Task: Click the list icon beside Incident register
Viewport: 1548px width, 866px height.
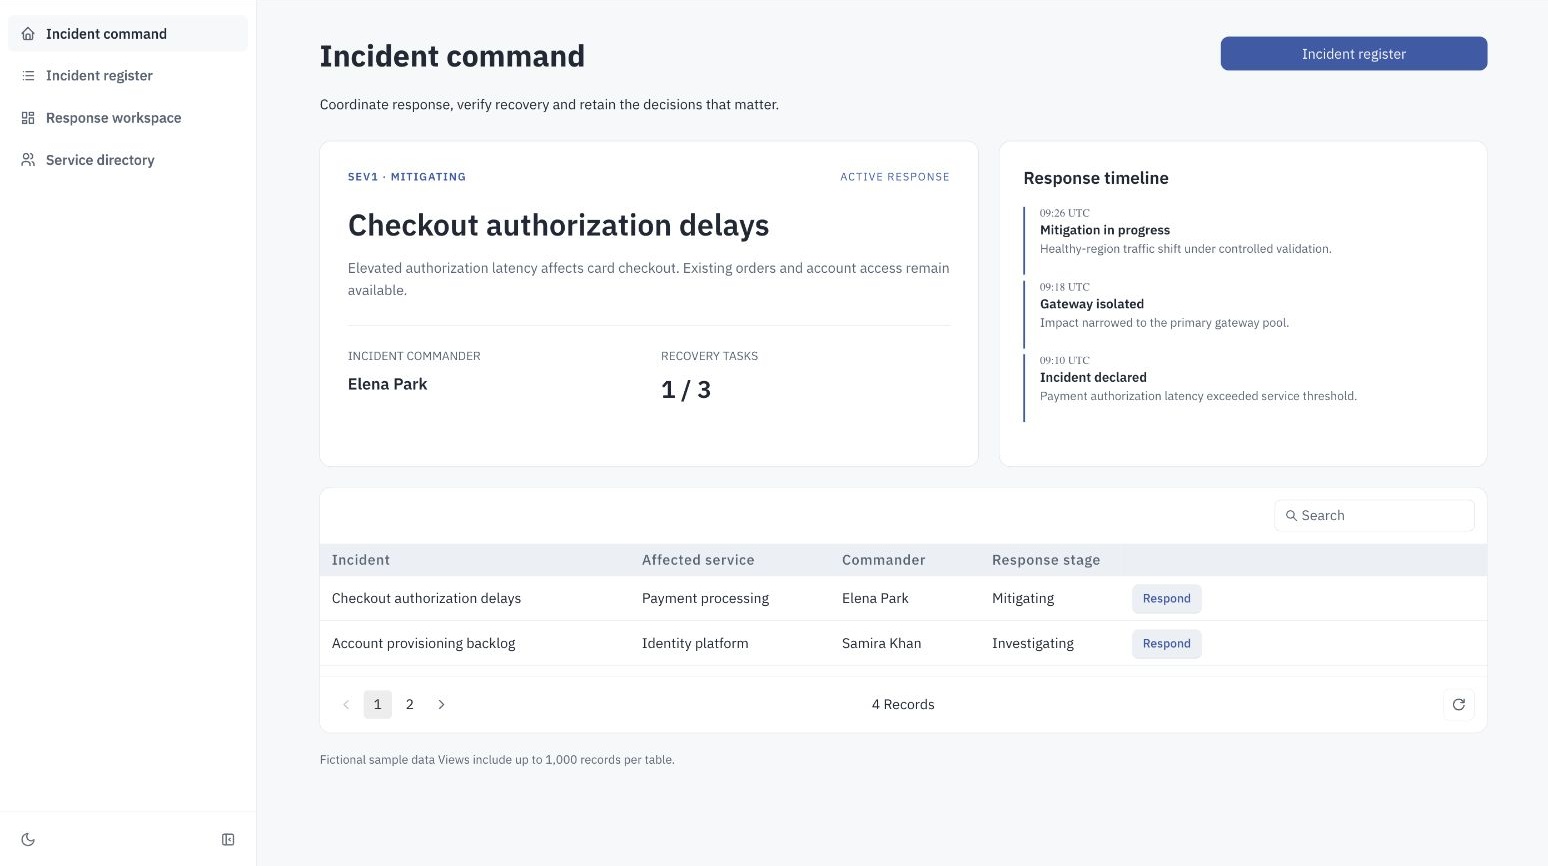Action: click(28, 76)
